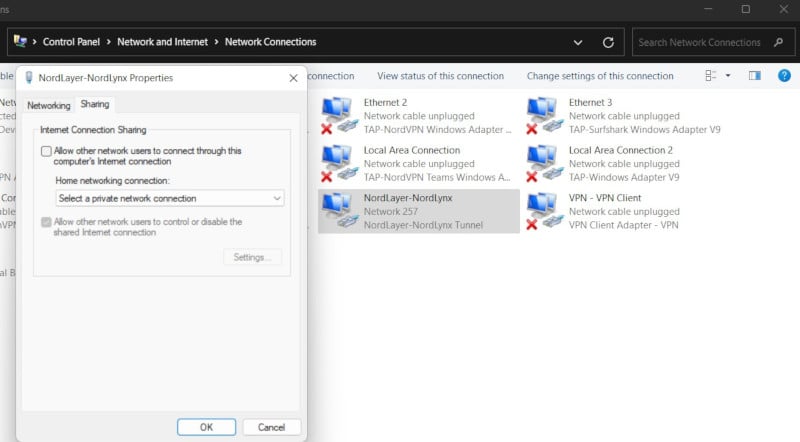Viewport: 800px width, 442px height.
Task: Click Change settings of this connection
Action: coord(600,76)
